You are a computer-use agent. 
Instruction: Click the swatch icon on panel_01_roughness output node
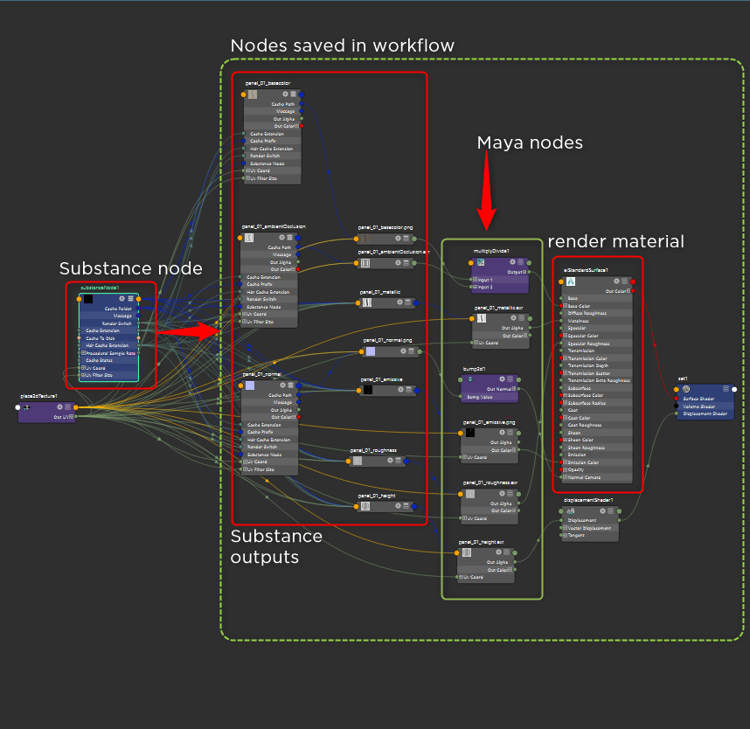pyautogui.click(x=357, y=461)
